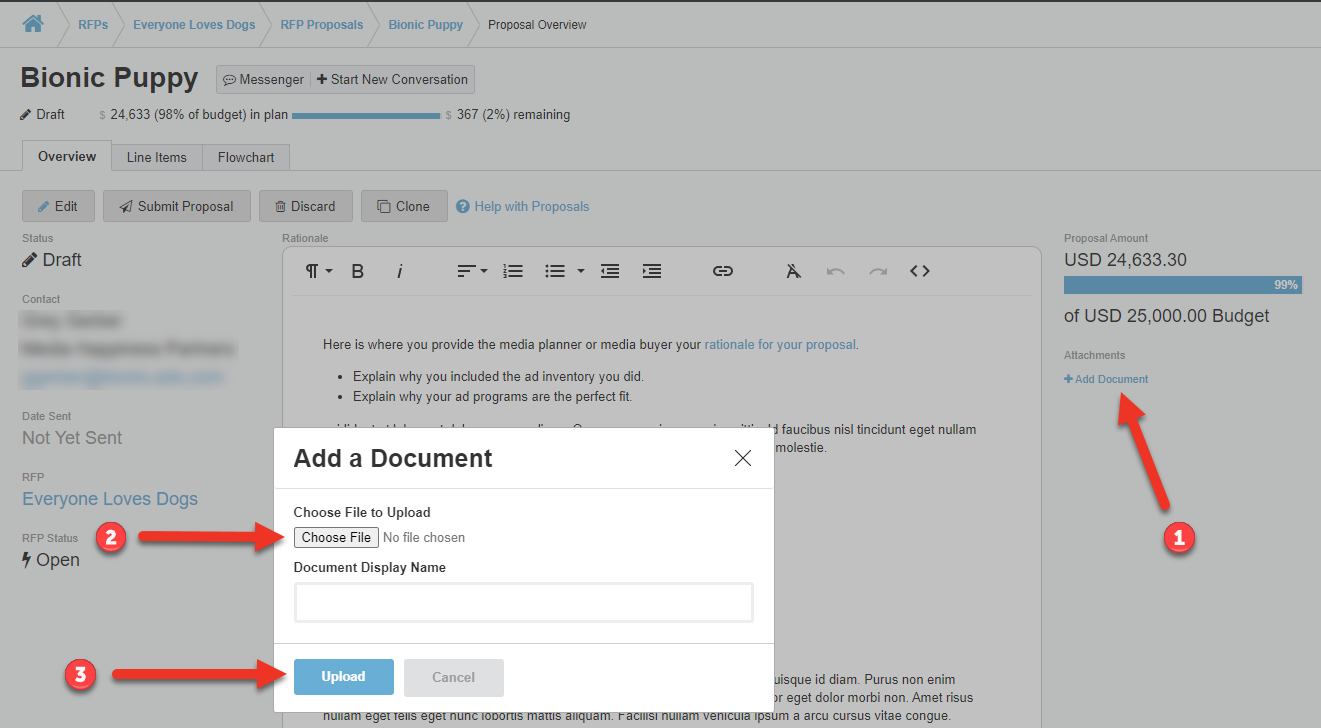
Task: Switch to the Line Items tab
Action: (x=156, y=157)
